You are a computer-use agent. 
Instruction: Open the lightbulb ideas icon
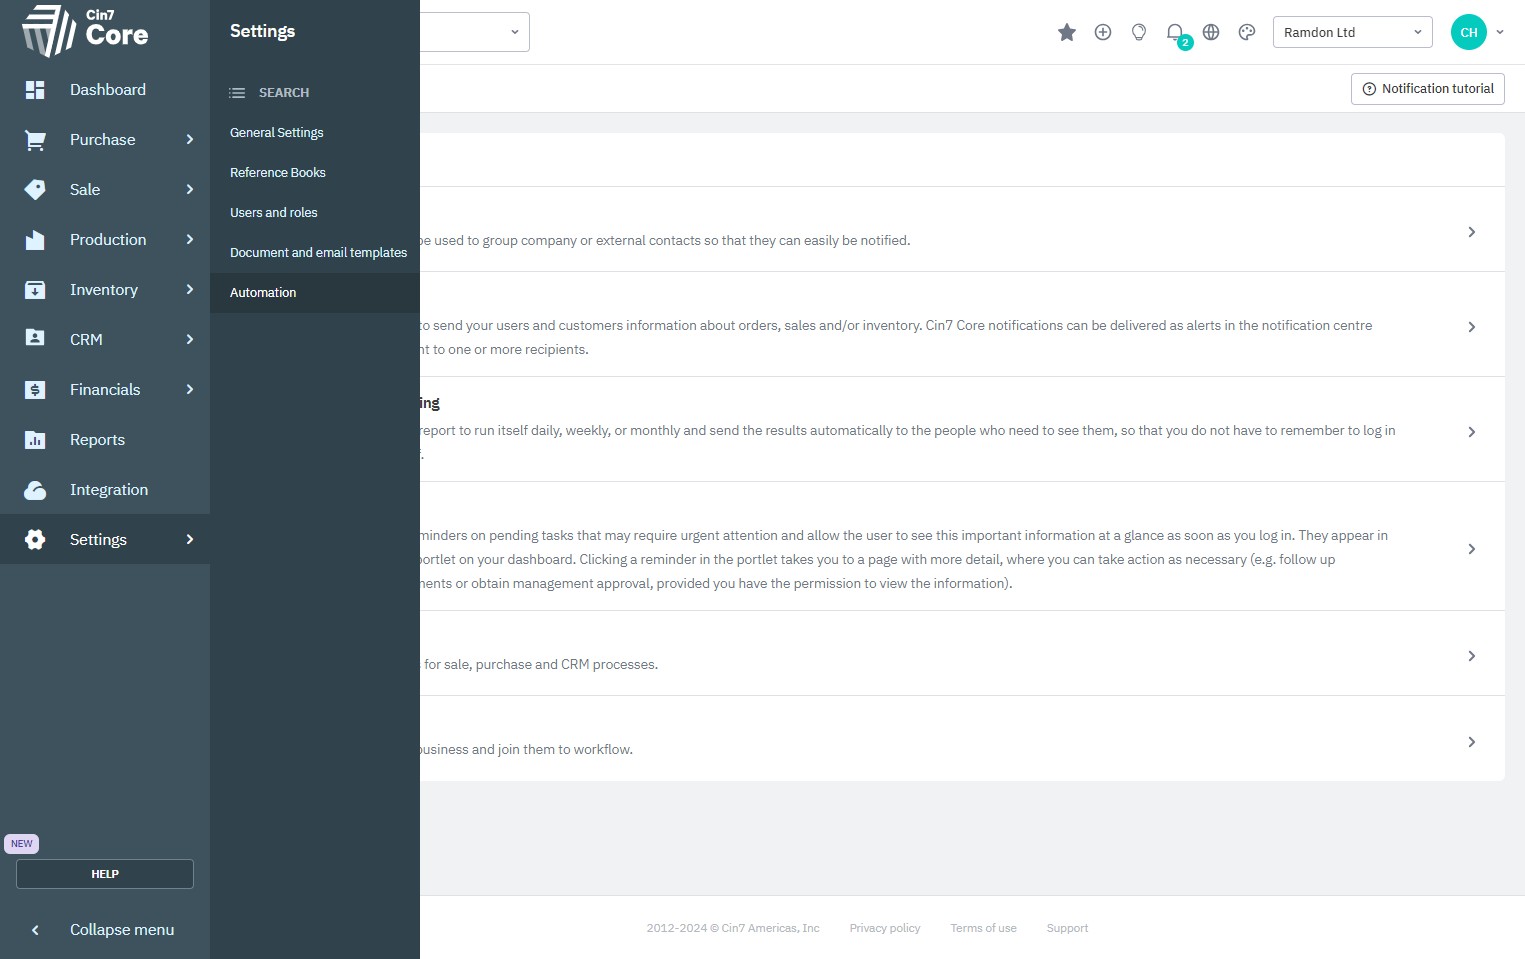pos(1139,32)
